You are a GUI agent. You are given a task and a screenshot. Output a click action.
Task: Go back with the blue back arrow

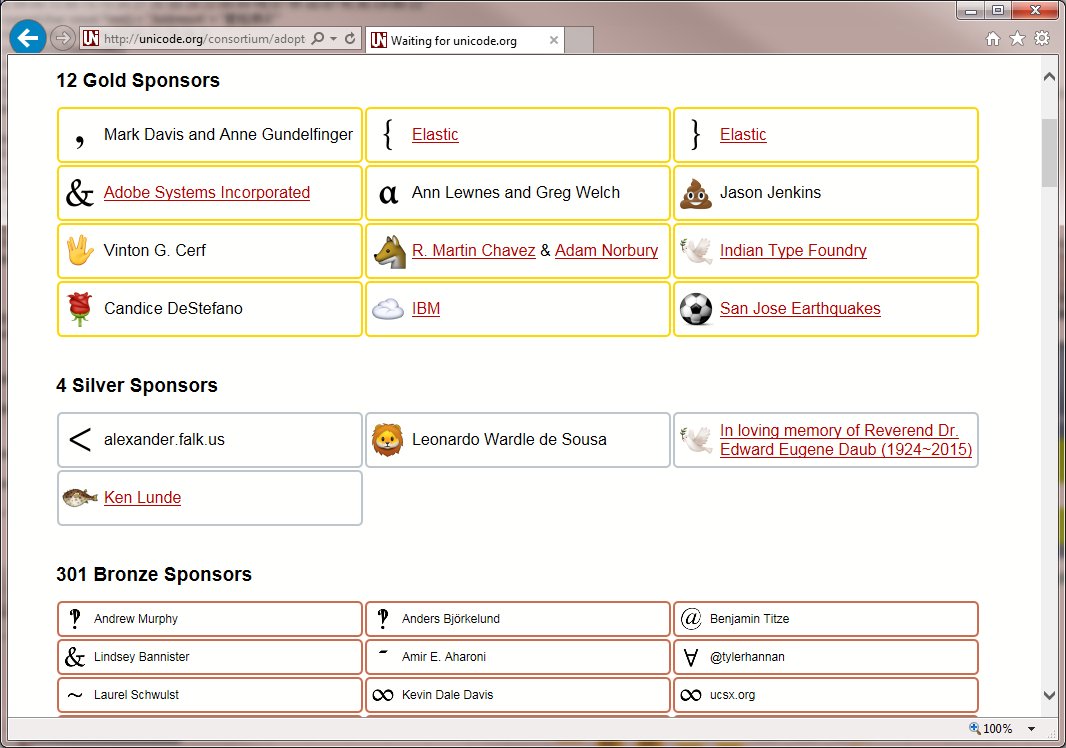point(28,37)
